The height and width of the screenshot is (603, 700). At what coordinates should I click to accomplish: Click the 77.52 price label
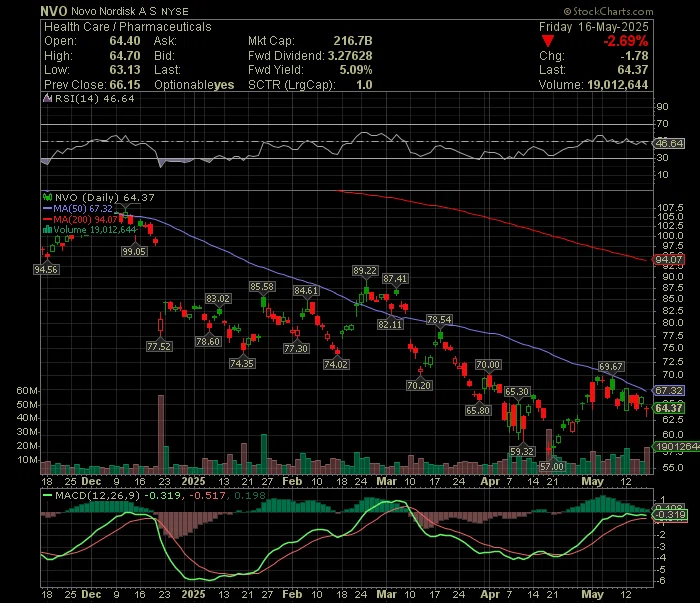[159, 347]
